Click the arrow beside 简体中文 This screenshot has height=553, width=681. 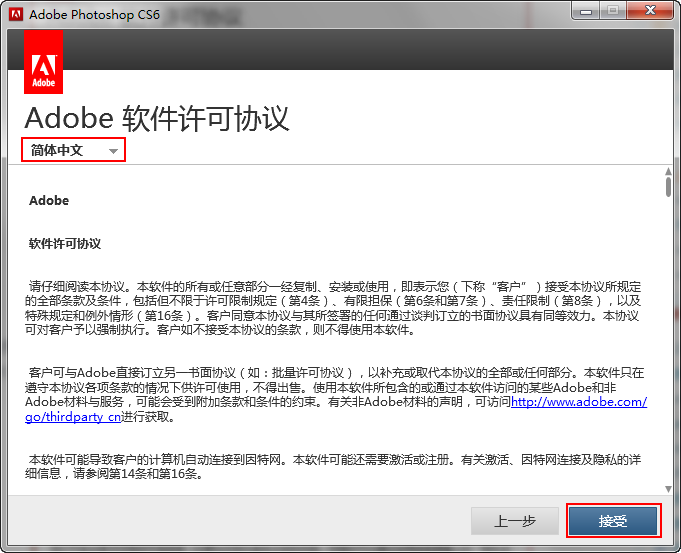[x=113, y=151]
